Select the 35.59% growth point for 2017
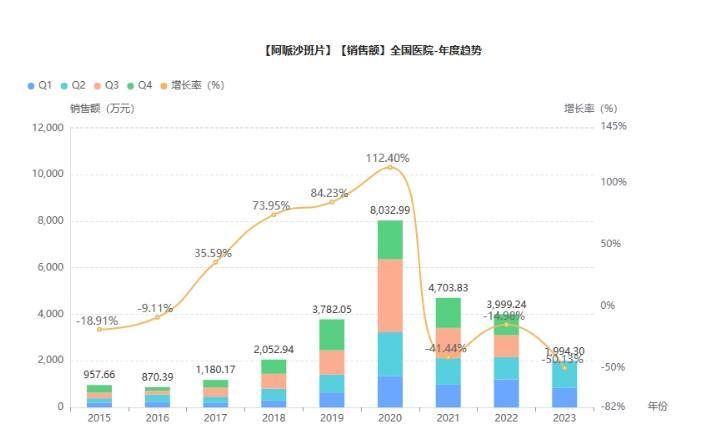The image size is (702, 436). (x=215, y=262)
